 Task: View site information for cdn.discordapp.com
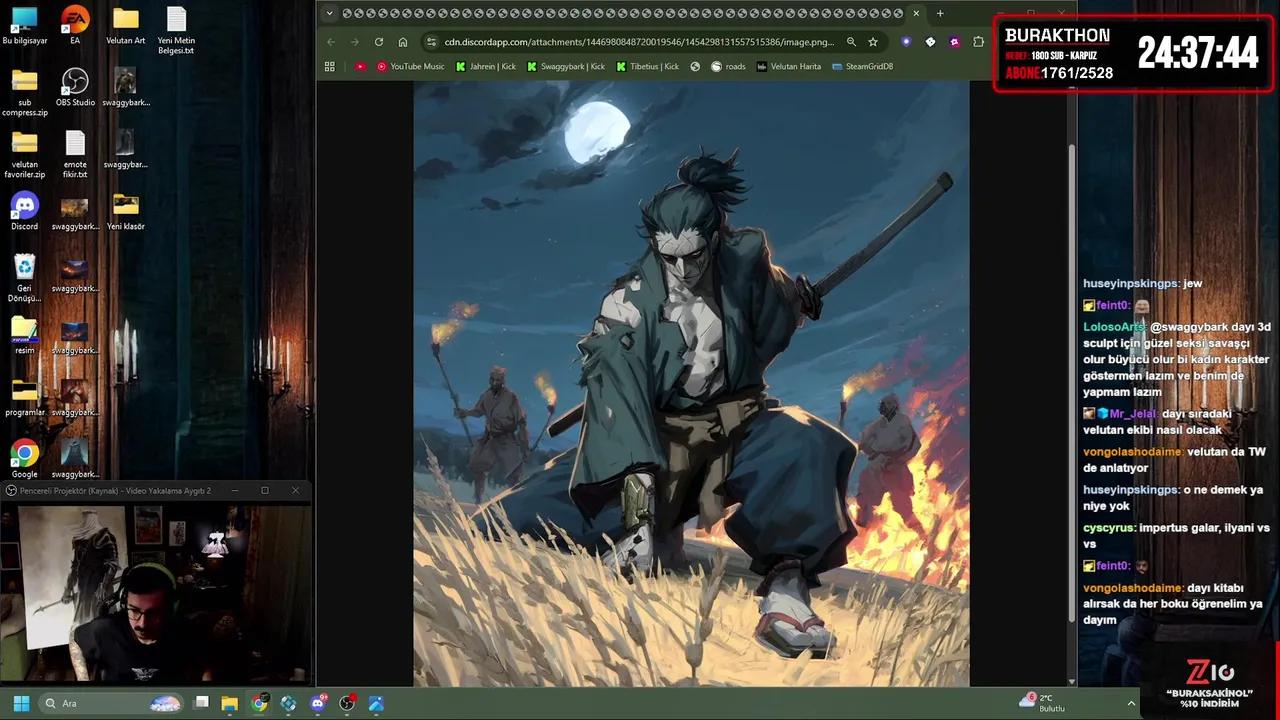click(x=432, y=42)
